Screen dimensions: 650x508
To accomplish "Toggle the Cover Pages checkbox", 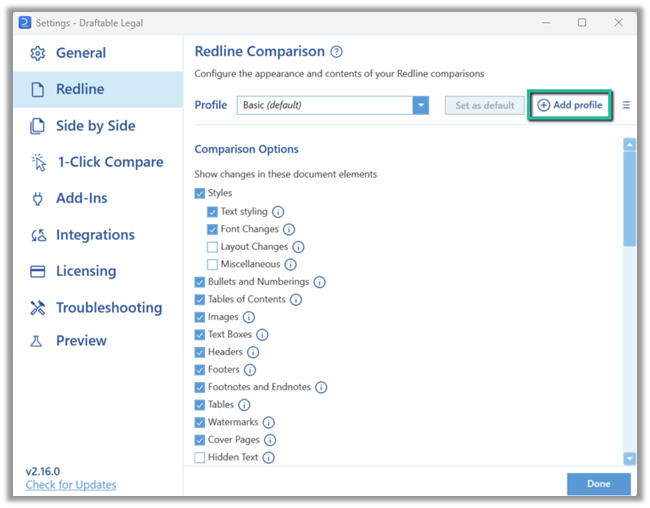I will pos(200,440).
